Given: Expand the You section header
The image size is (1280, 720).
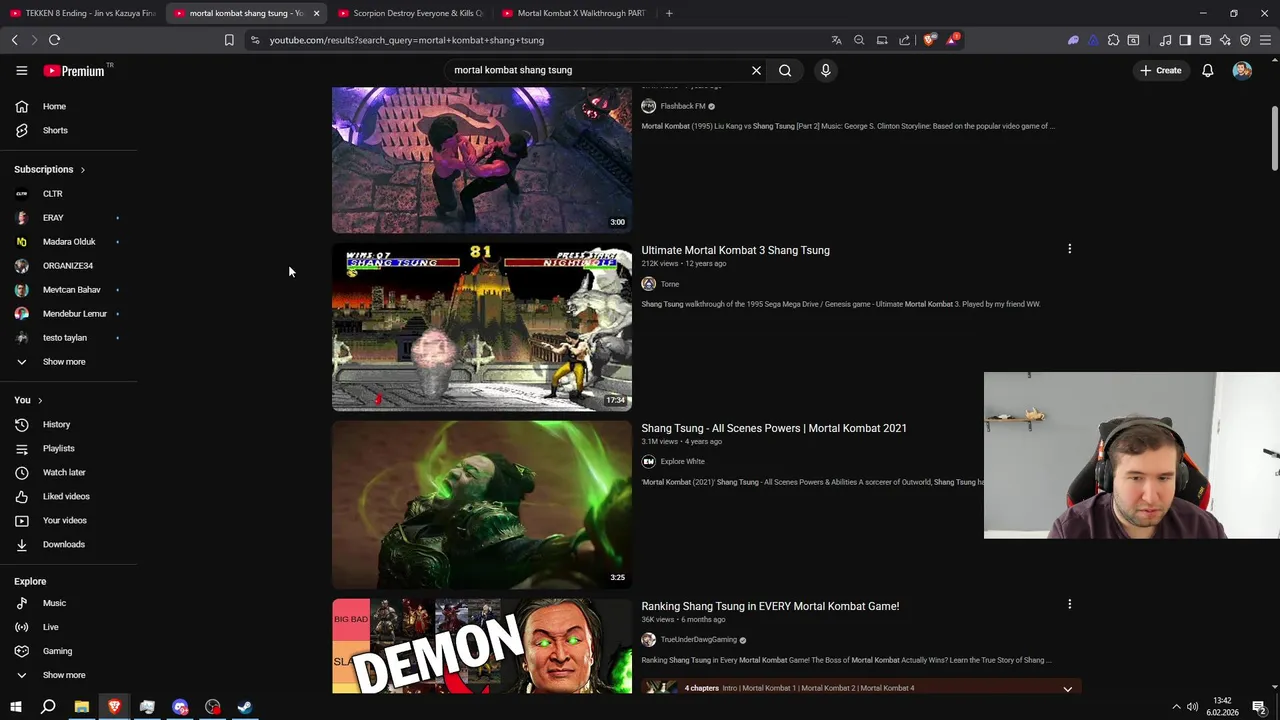Looking at the screenshot, I should (x=28, y=400).
